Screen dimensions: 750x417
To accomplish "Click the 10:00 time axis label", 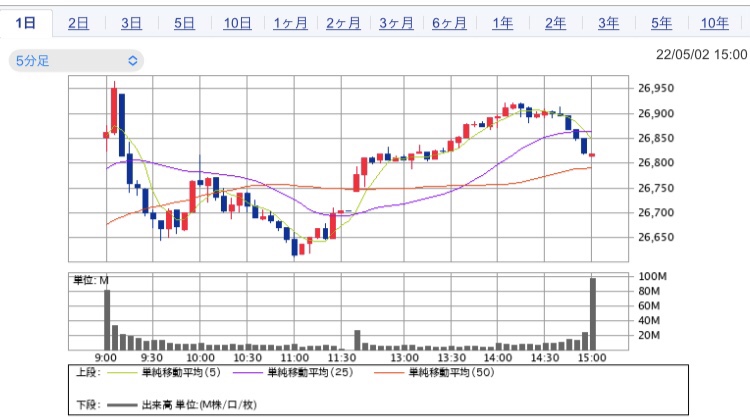I will [200, 358].
